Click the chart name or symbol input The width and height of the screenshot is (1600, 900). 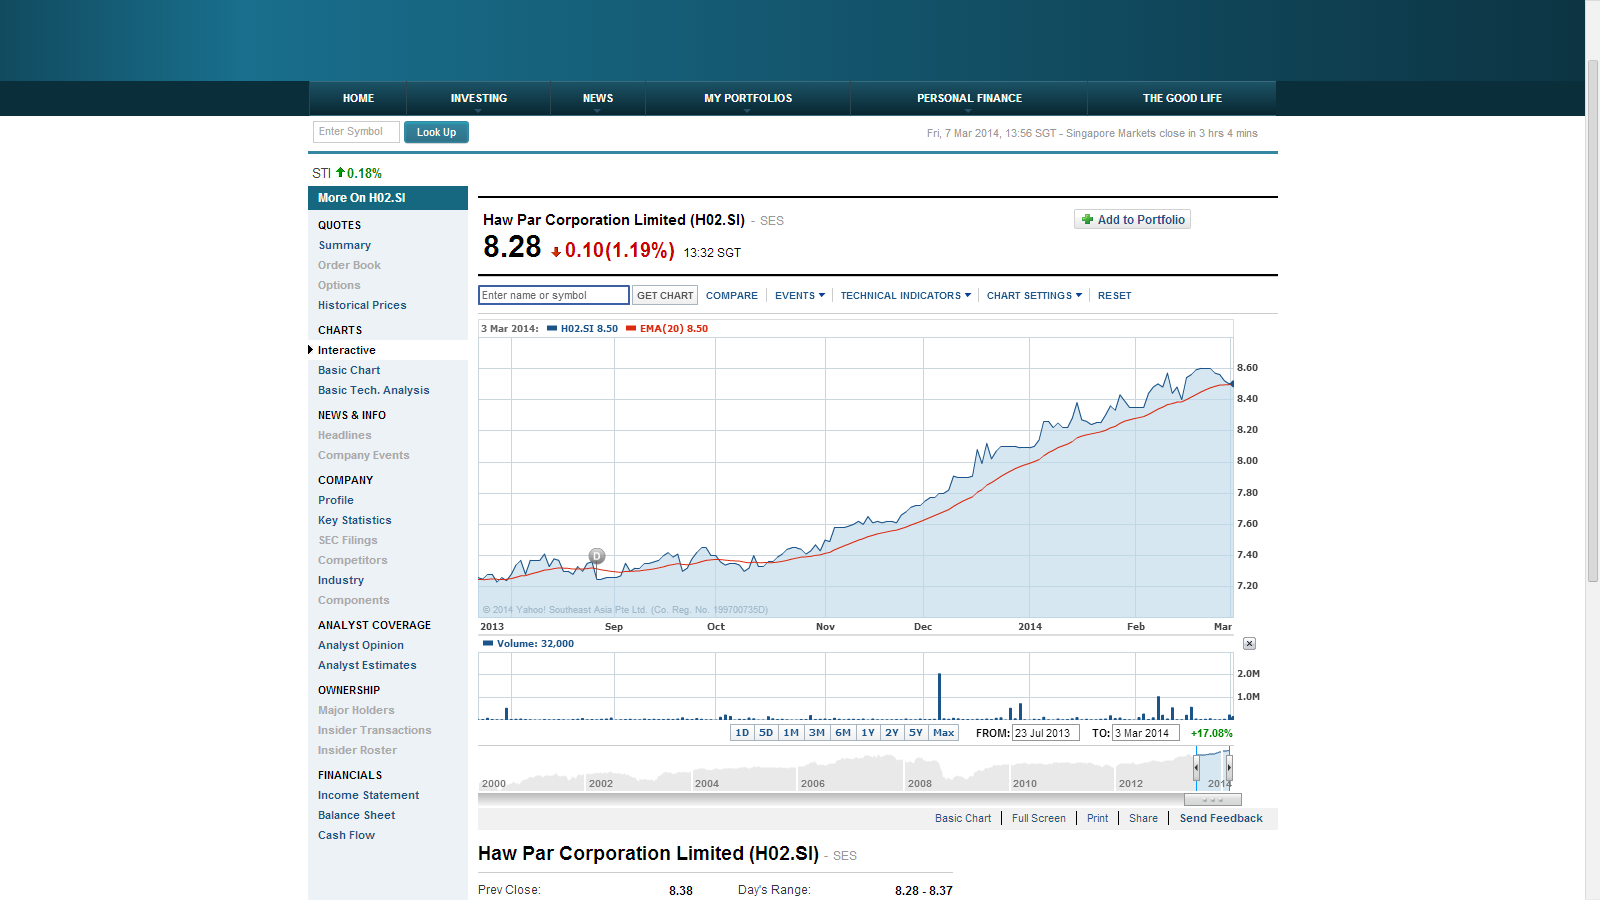554,295
